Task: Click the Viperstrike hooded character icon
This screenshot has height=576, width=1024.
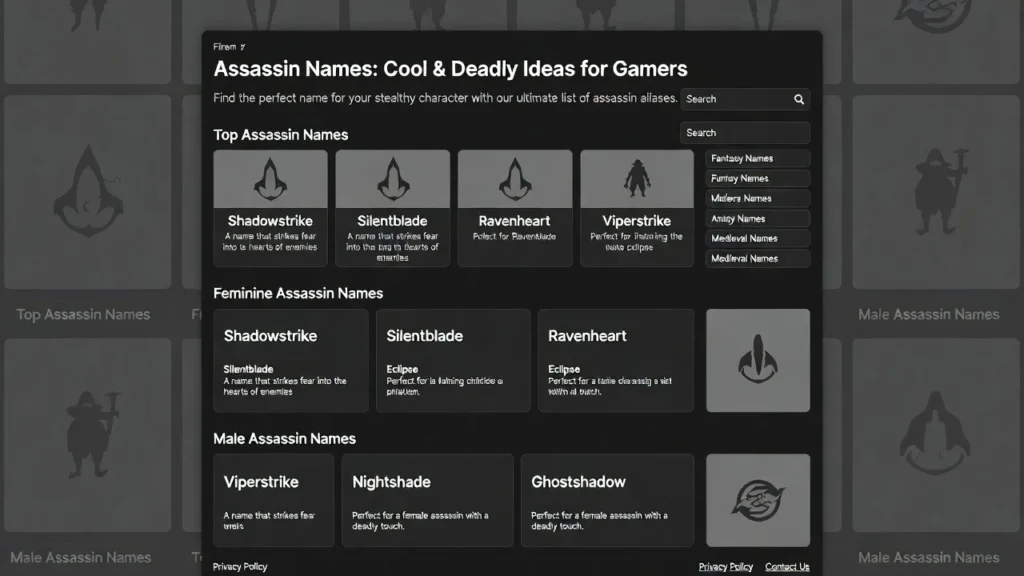Action: tap(636, 177)
